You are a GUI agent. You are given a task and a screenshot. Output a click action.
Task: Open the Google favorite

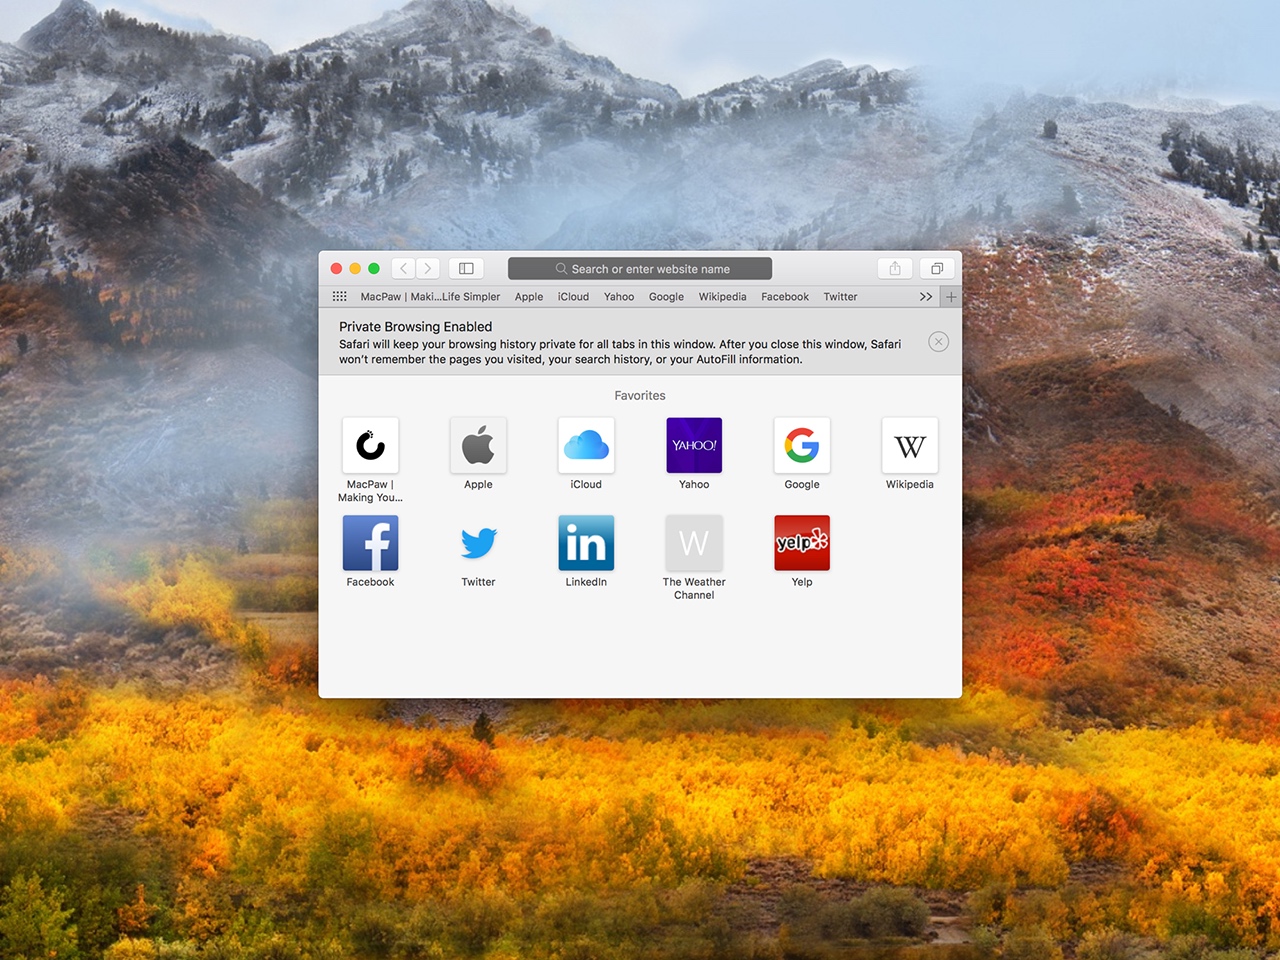coord(801,445)
